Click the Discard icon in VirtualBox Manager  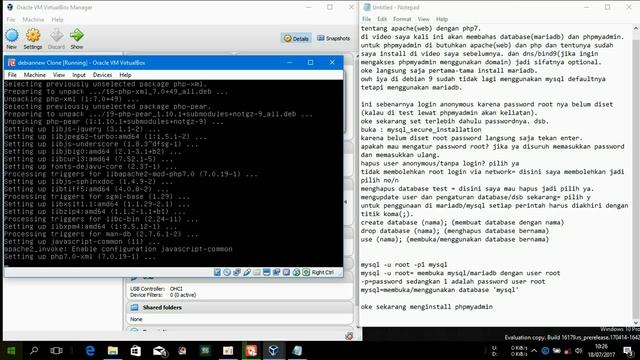[56, 36]
